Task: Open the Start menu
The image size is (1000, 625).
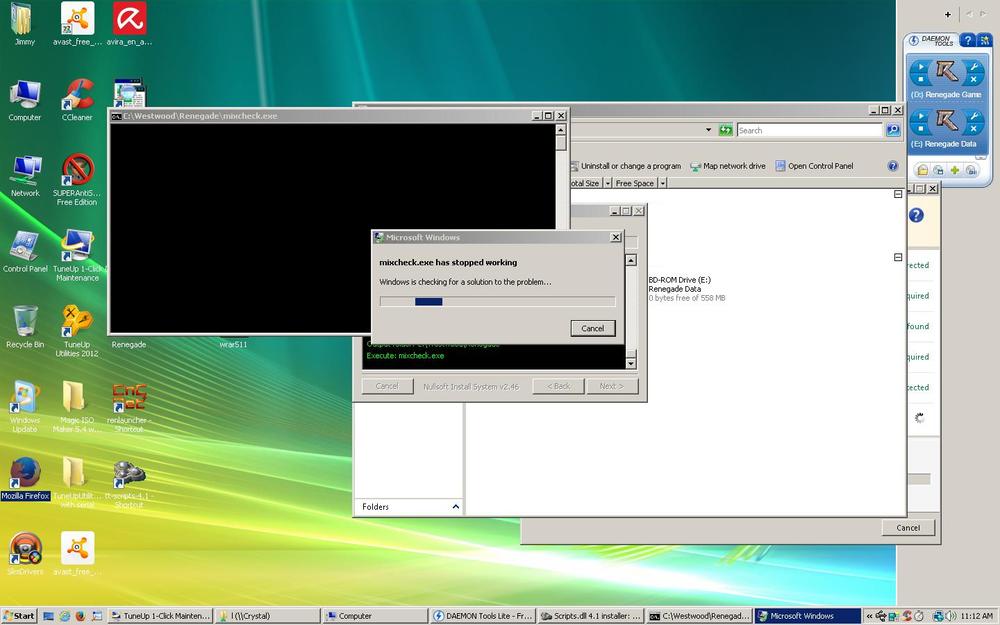Action: pyautogui.click(x=18, y=616)
